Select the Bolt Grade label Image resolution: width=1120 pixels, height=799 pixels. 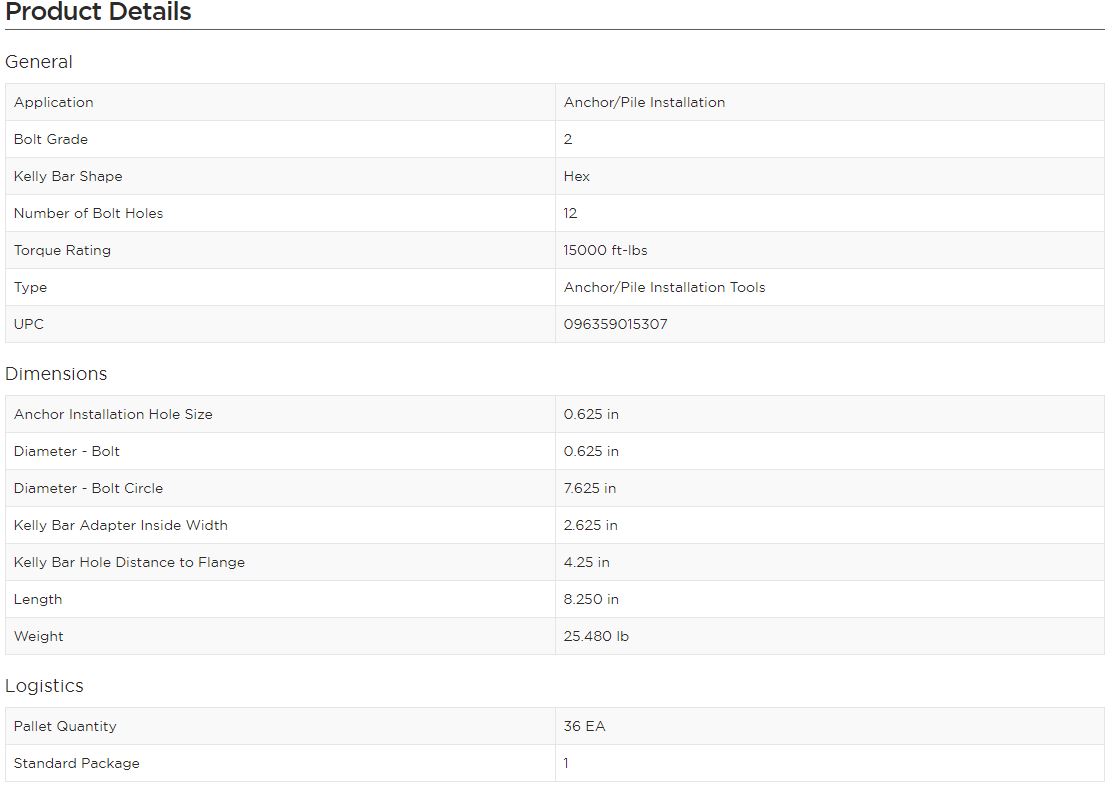[x=51, y=139]
